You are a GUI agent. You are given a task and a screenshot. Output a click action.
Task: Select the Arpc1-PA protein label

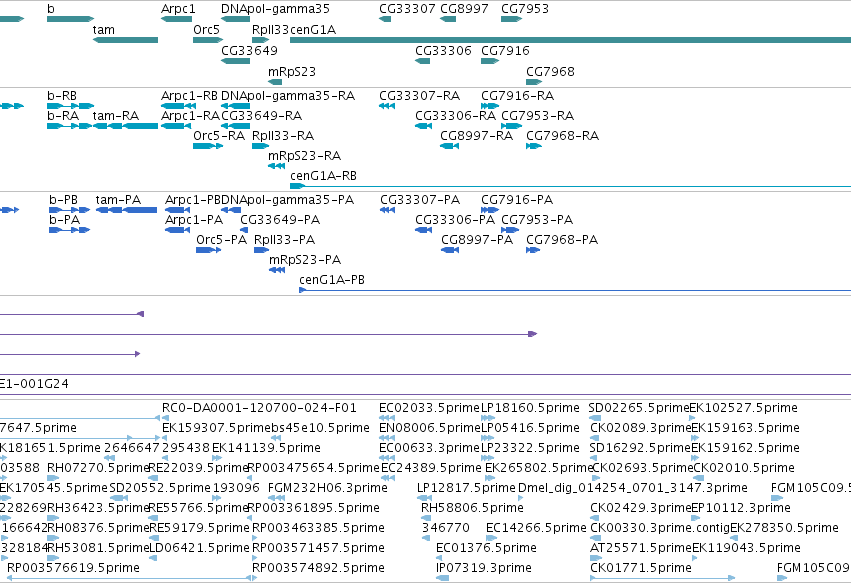coord(194,220)
